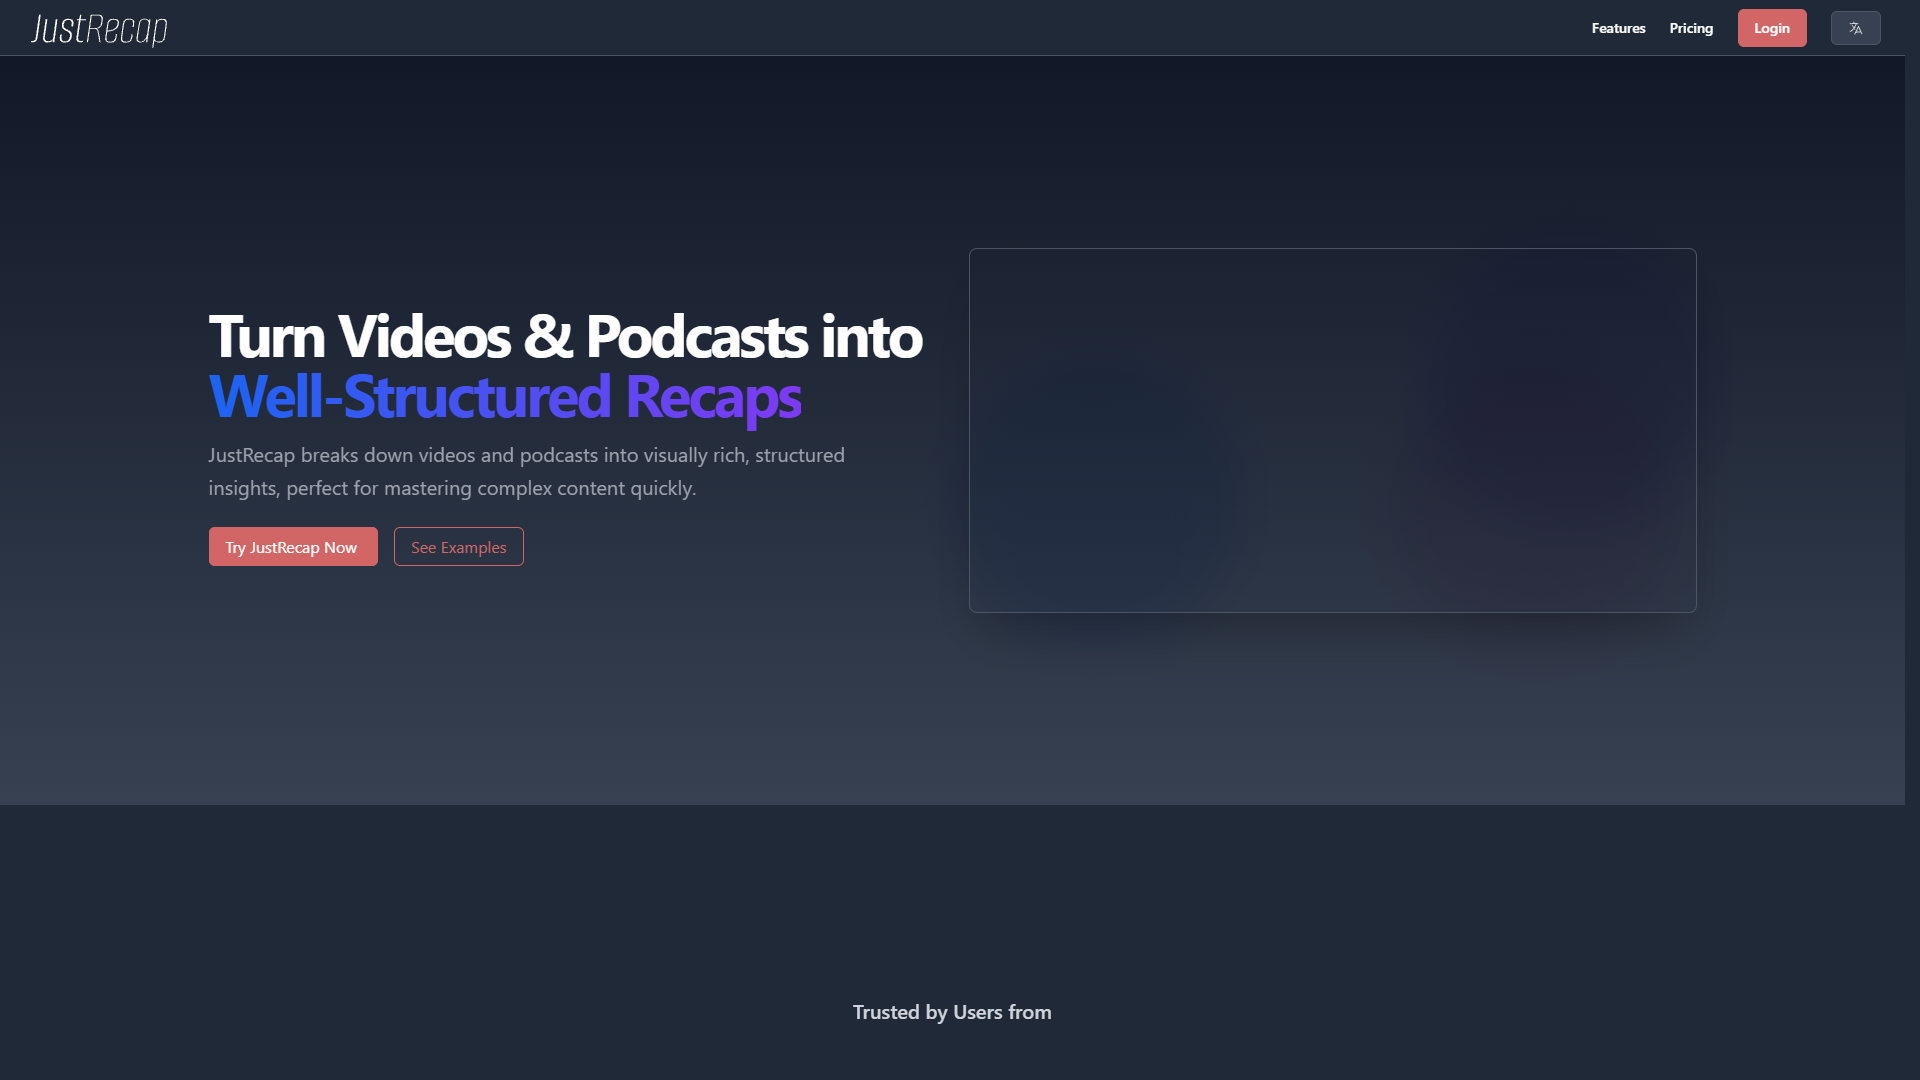
Task: Click the vertical page scrollbar track
Action: [1912, 540]
